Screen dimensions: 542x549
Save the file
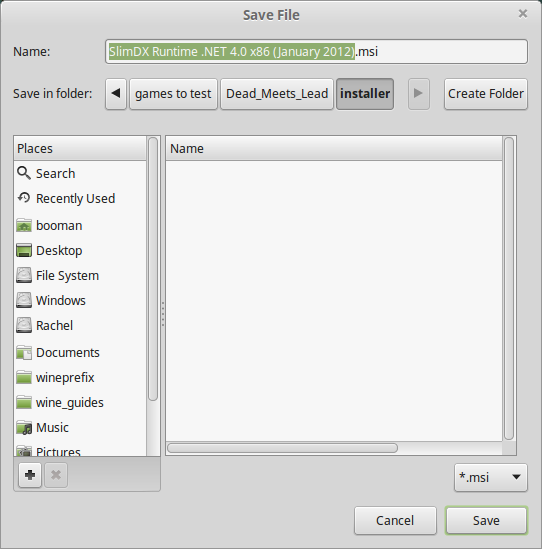click(486, 520)
